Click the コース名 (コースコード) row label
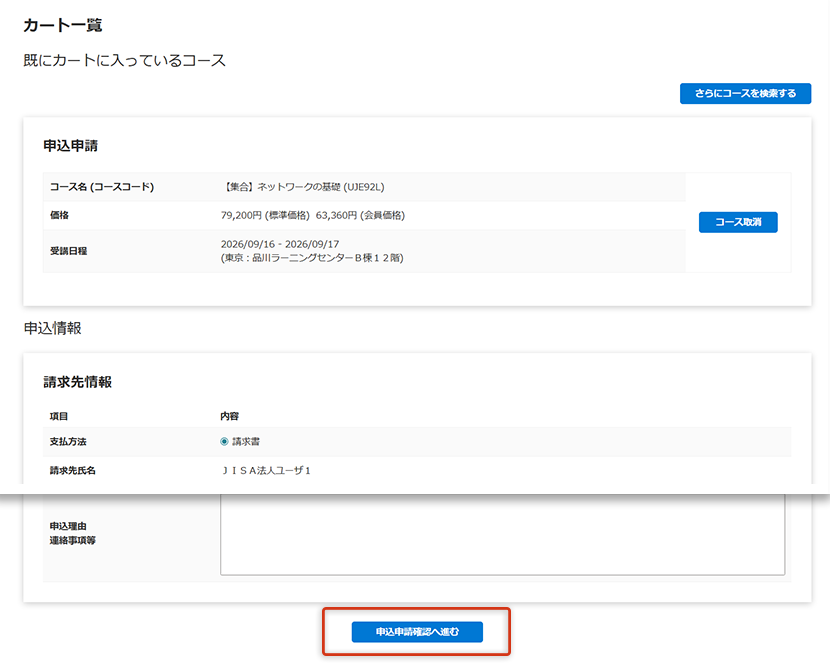 102,187
